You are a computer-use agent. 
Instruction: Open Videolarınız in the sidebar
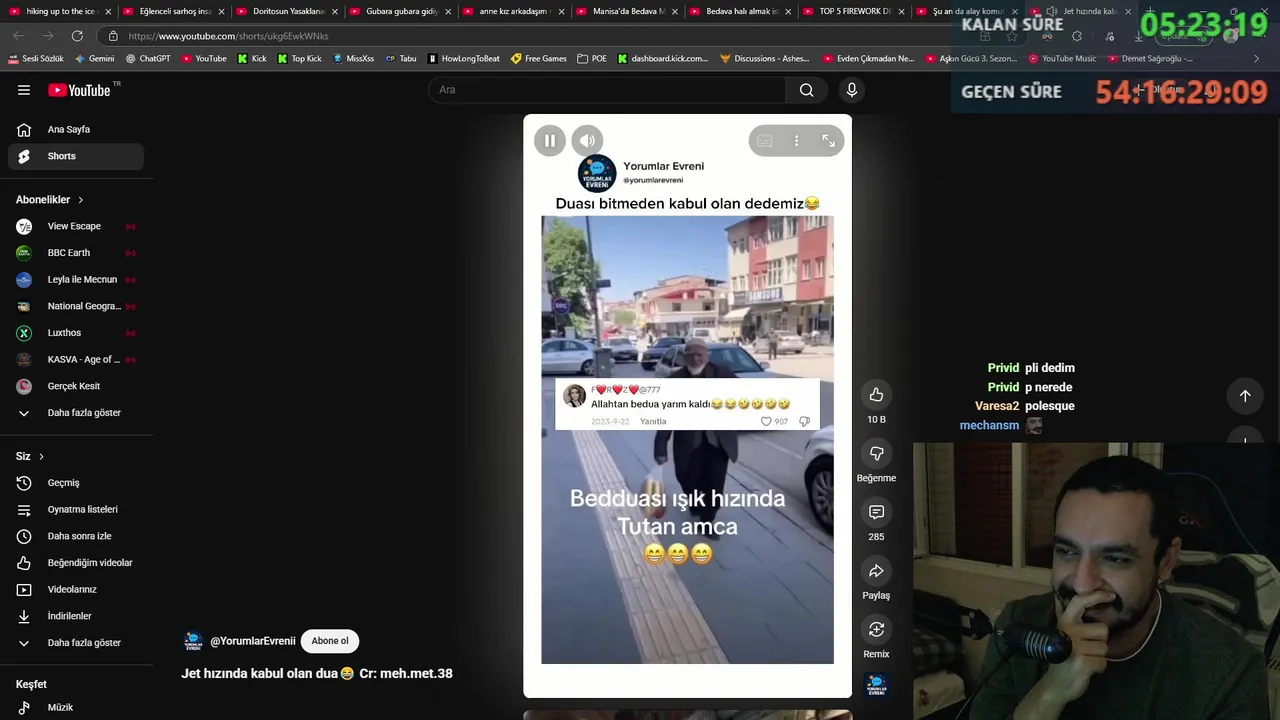[76, 589]
